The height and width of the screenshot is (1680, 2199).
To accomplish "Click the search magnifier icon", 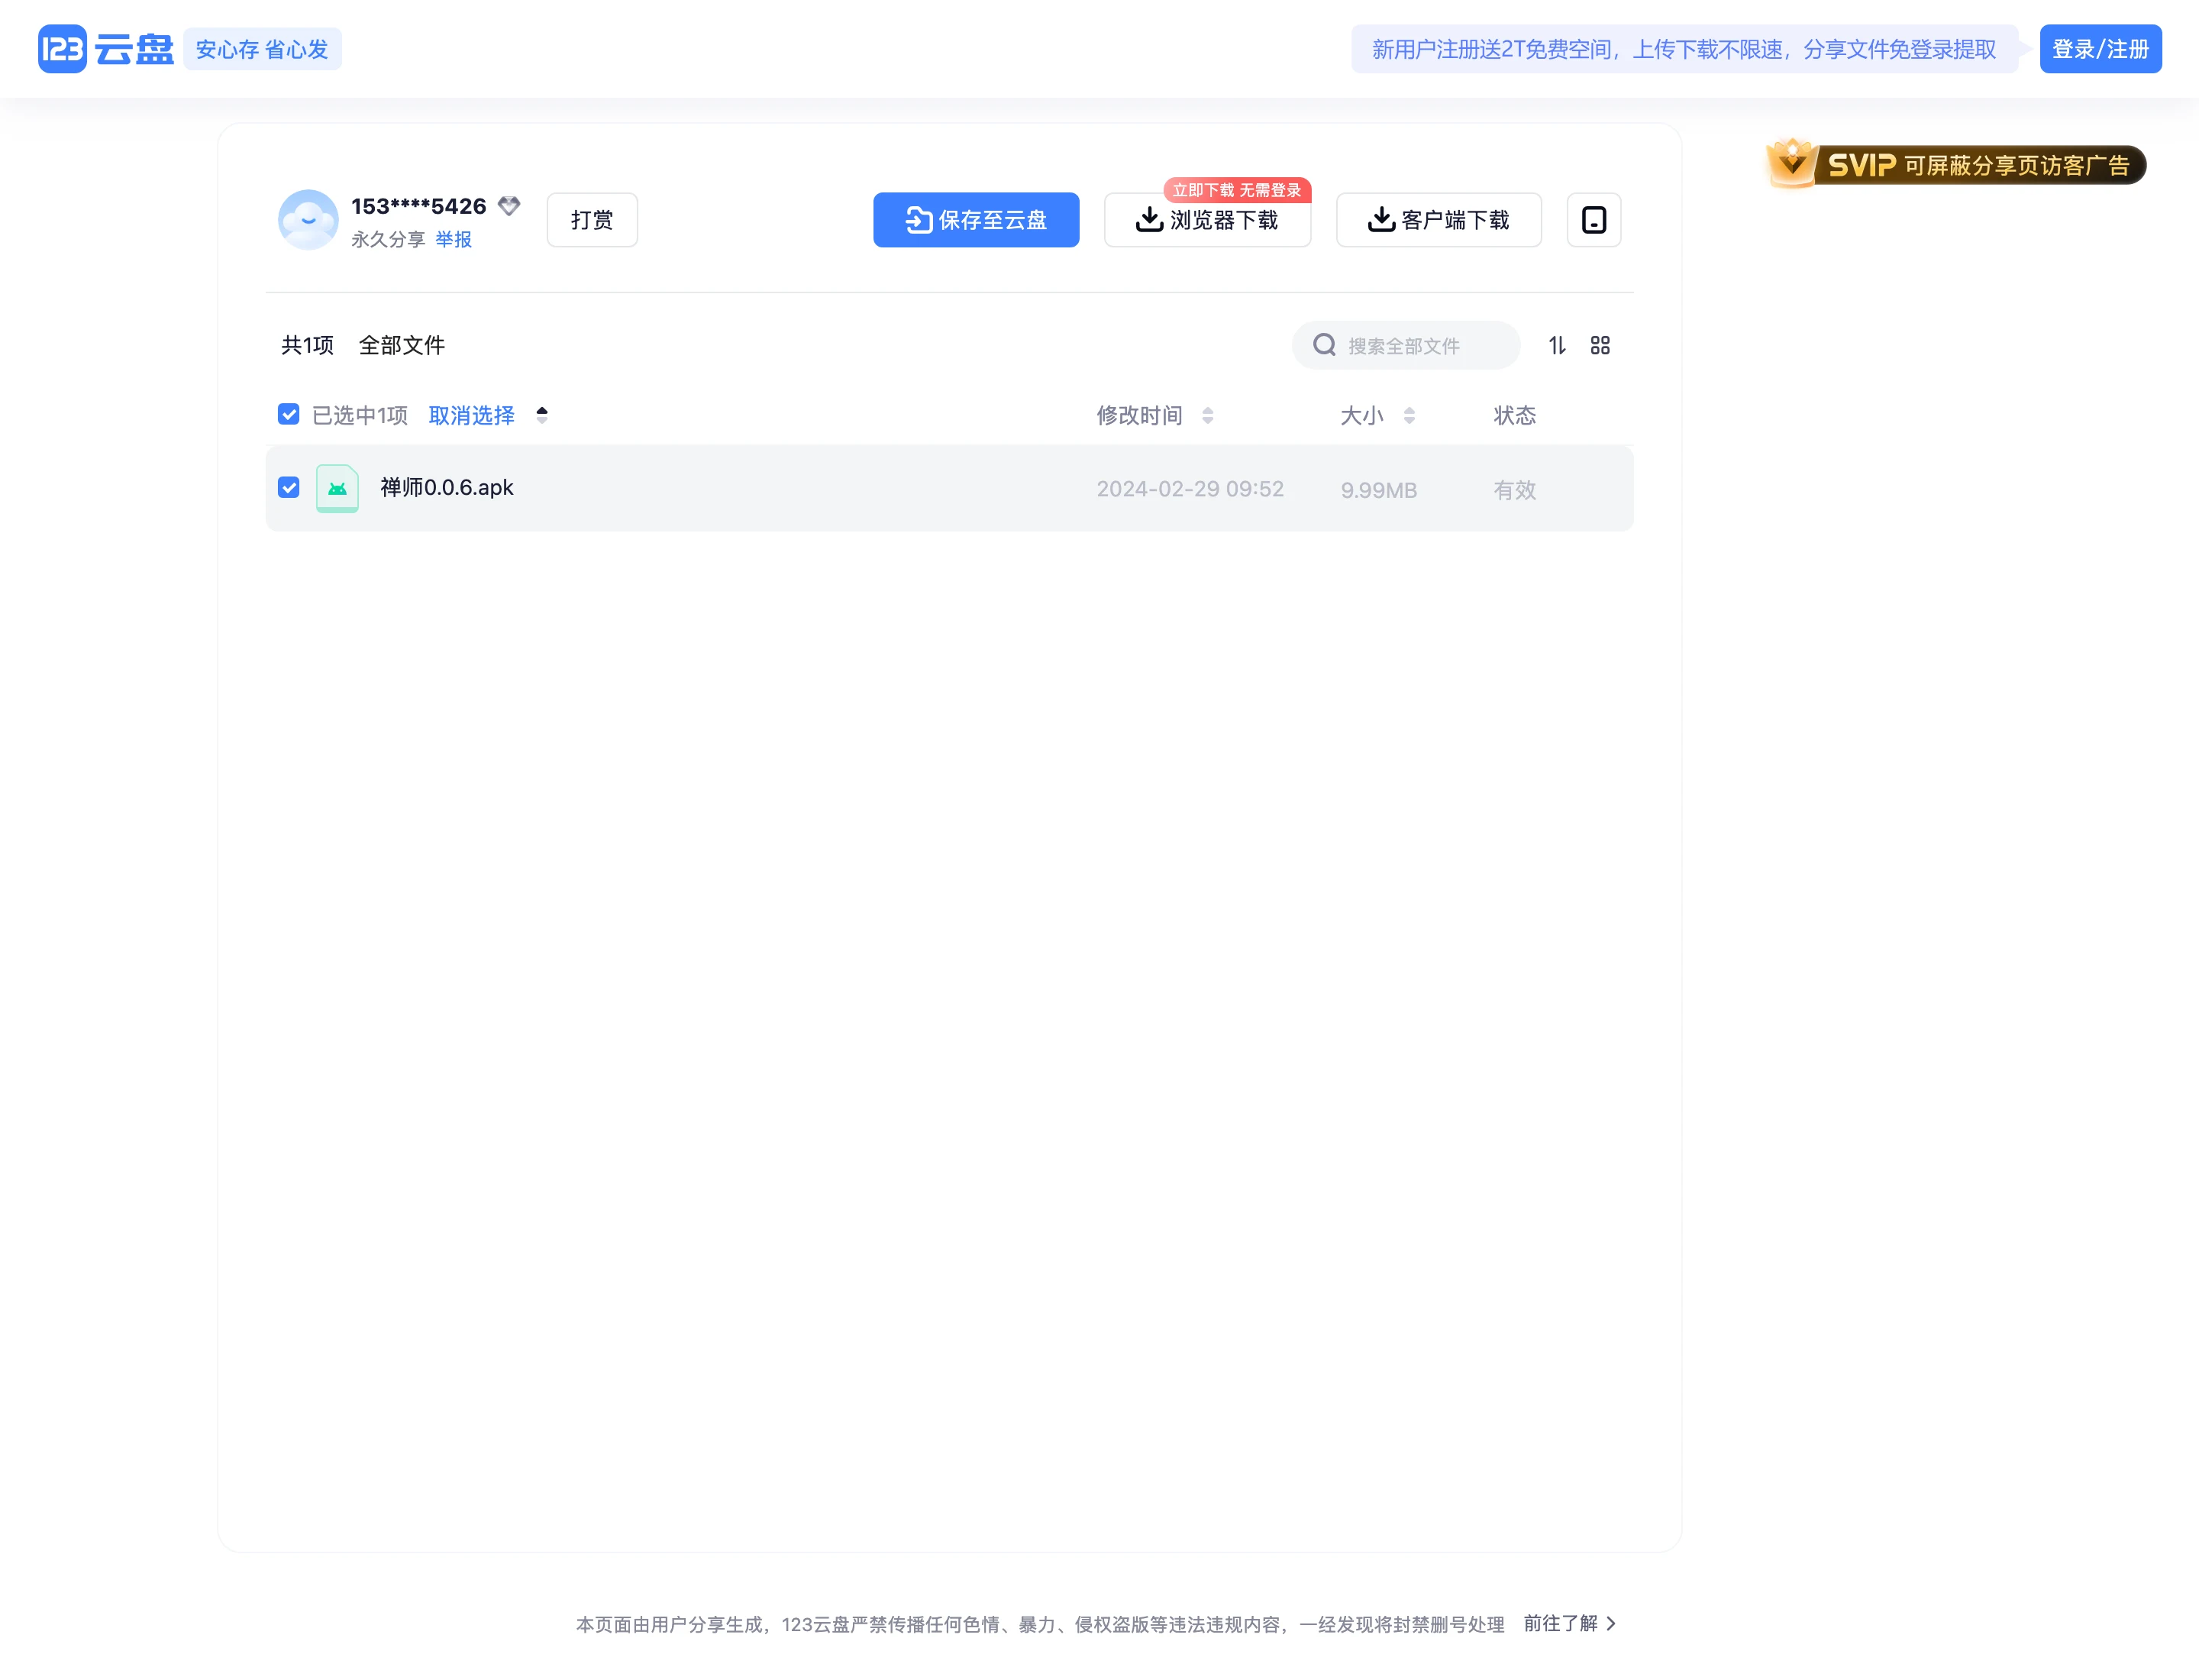I will [x=1324, y=345].
